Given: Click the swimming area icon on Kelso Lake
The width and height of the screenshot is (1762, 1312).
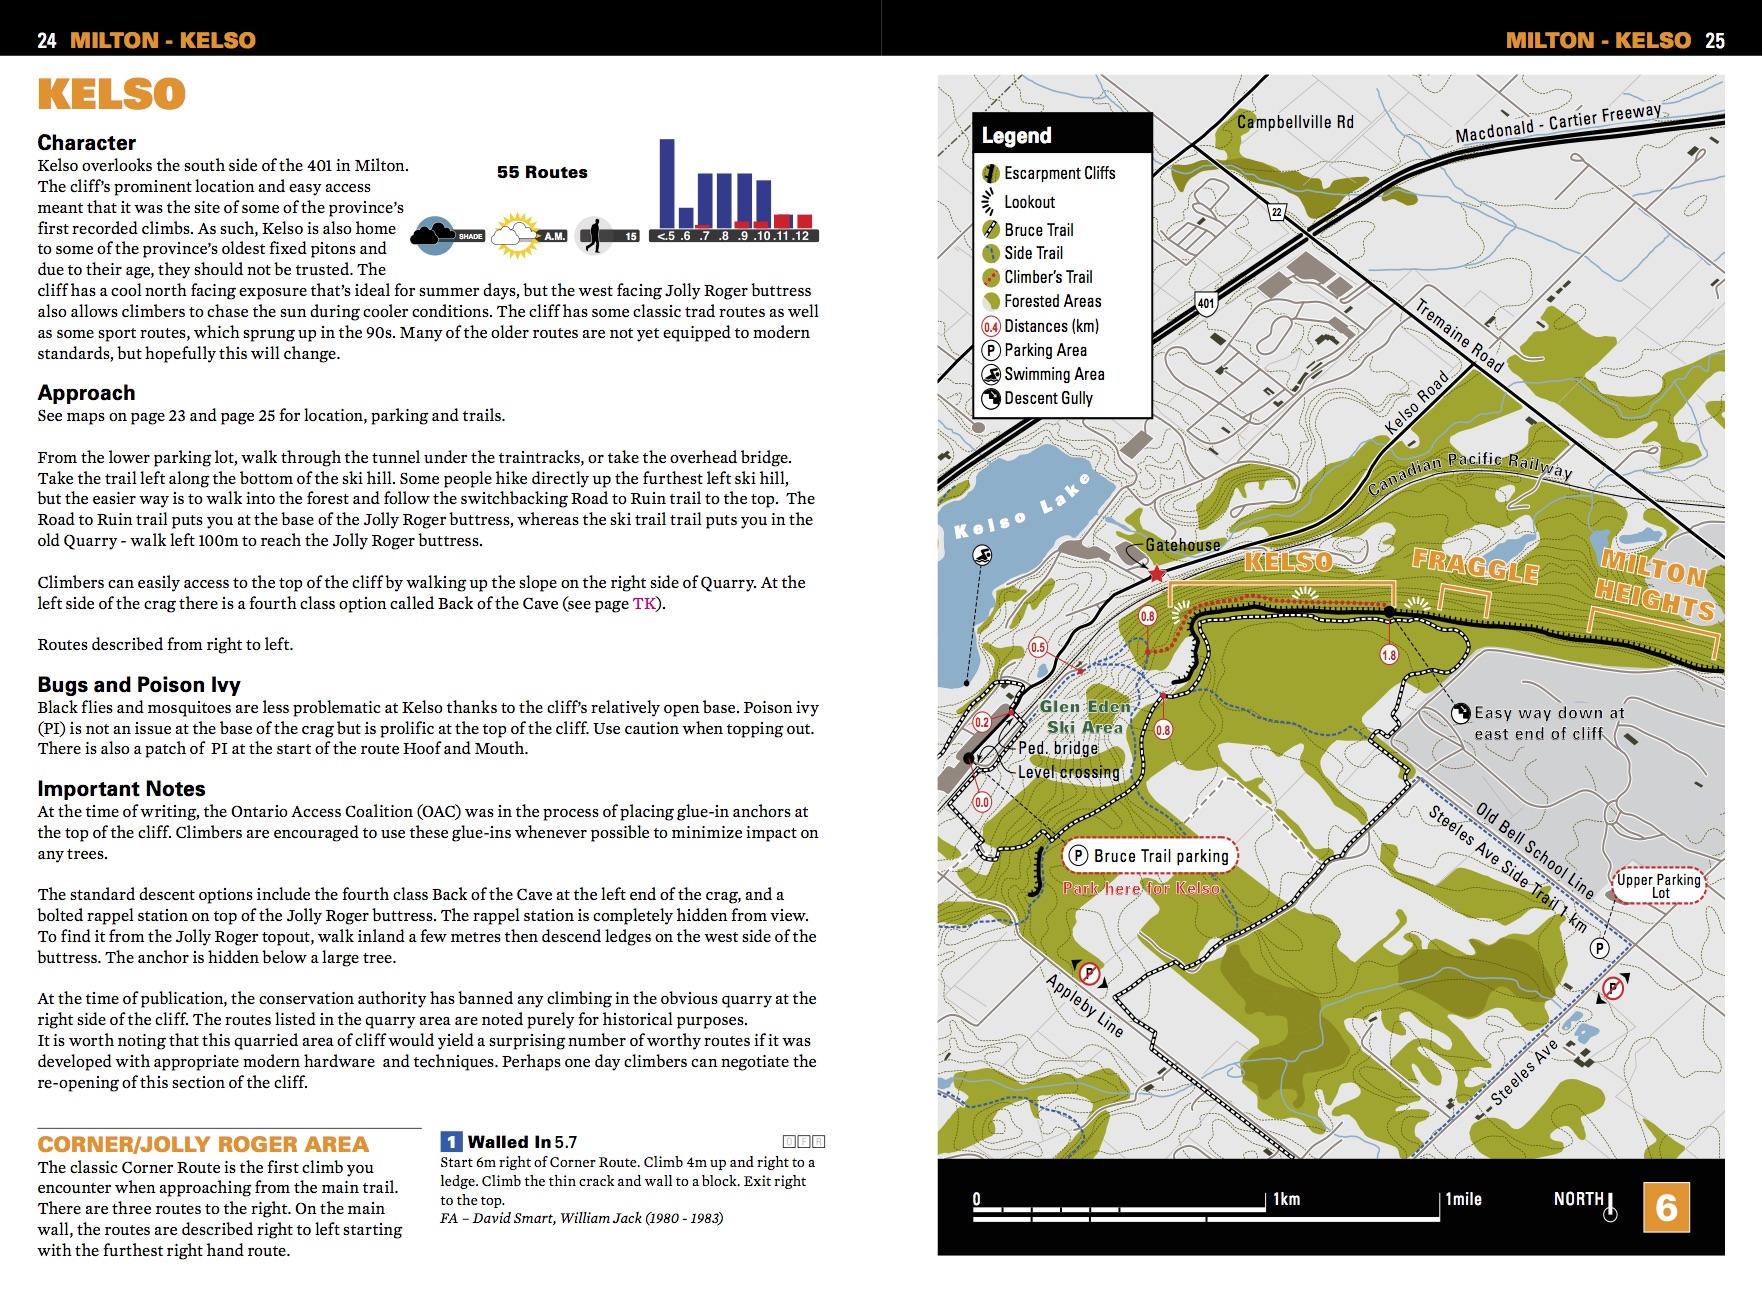Looking at the screenshot, I should pyautogui.click(x=983, y=555).
